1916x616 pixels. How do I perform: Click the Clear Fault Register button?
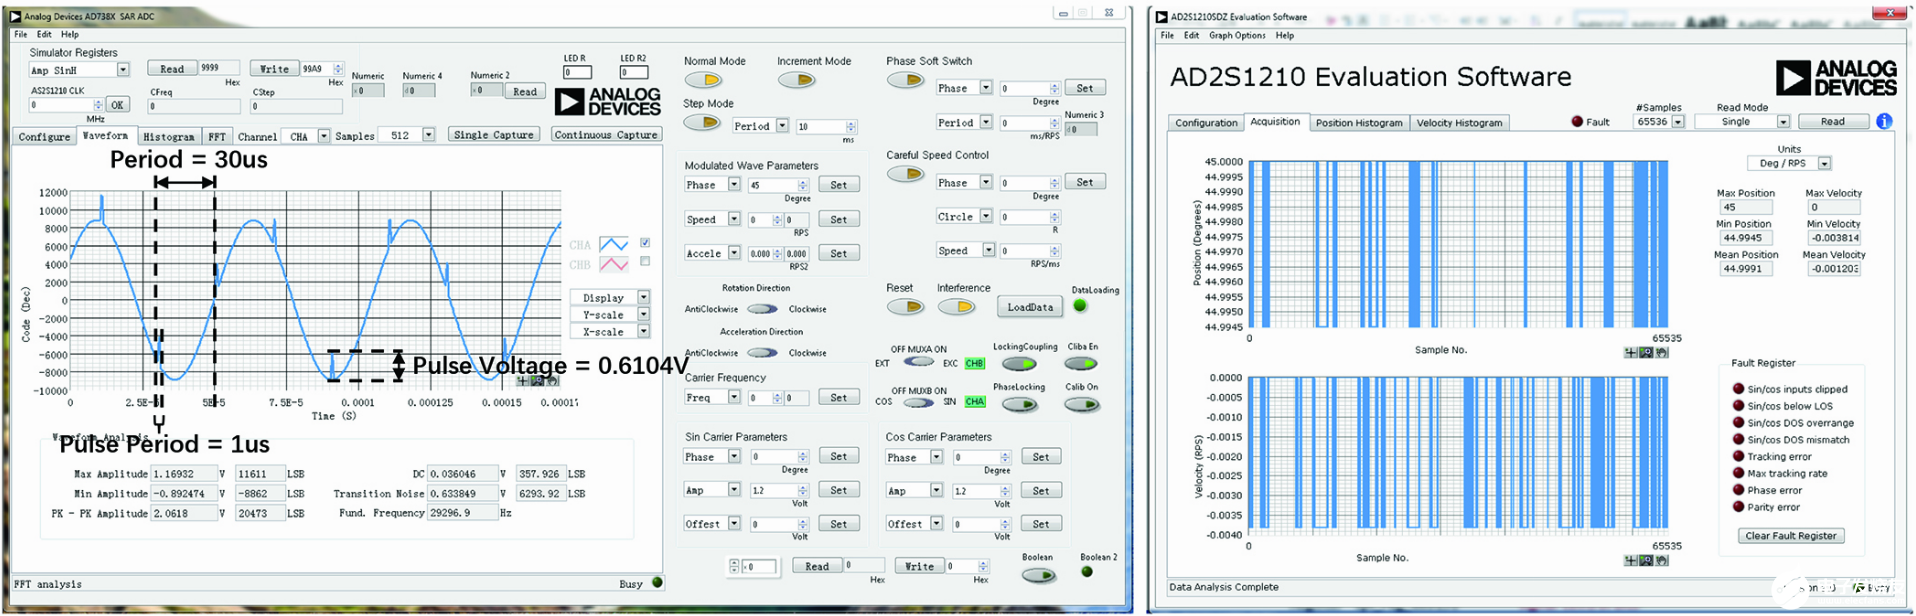1790,536
